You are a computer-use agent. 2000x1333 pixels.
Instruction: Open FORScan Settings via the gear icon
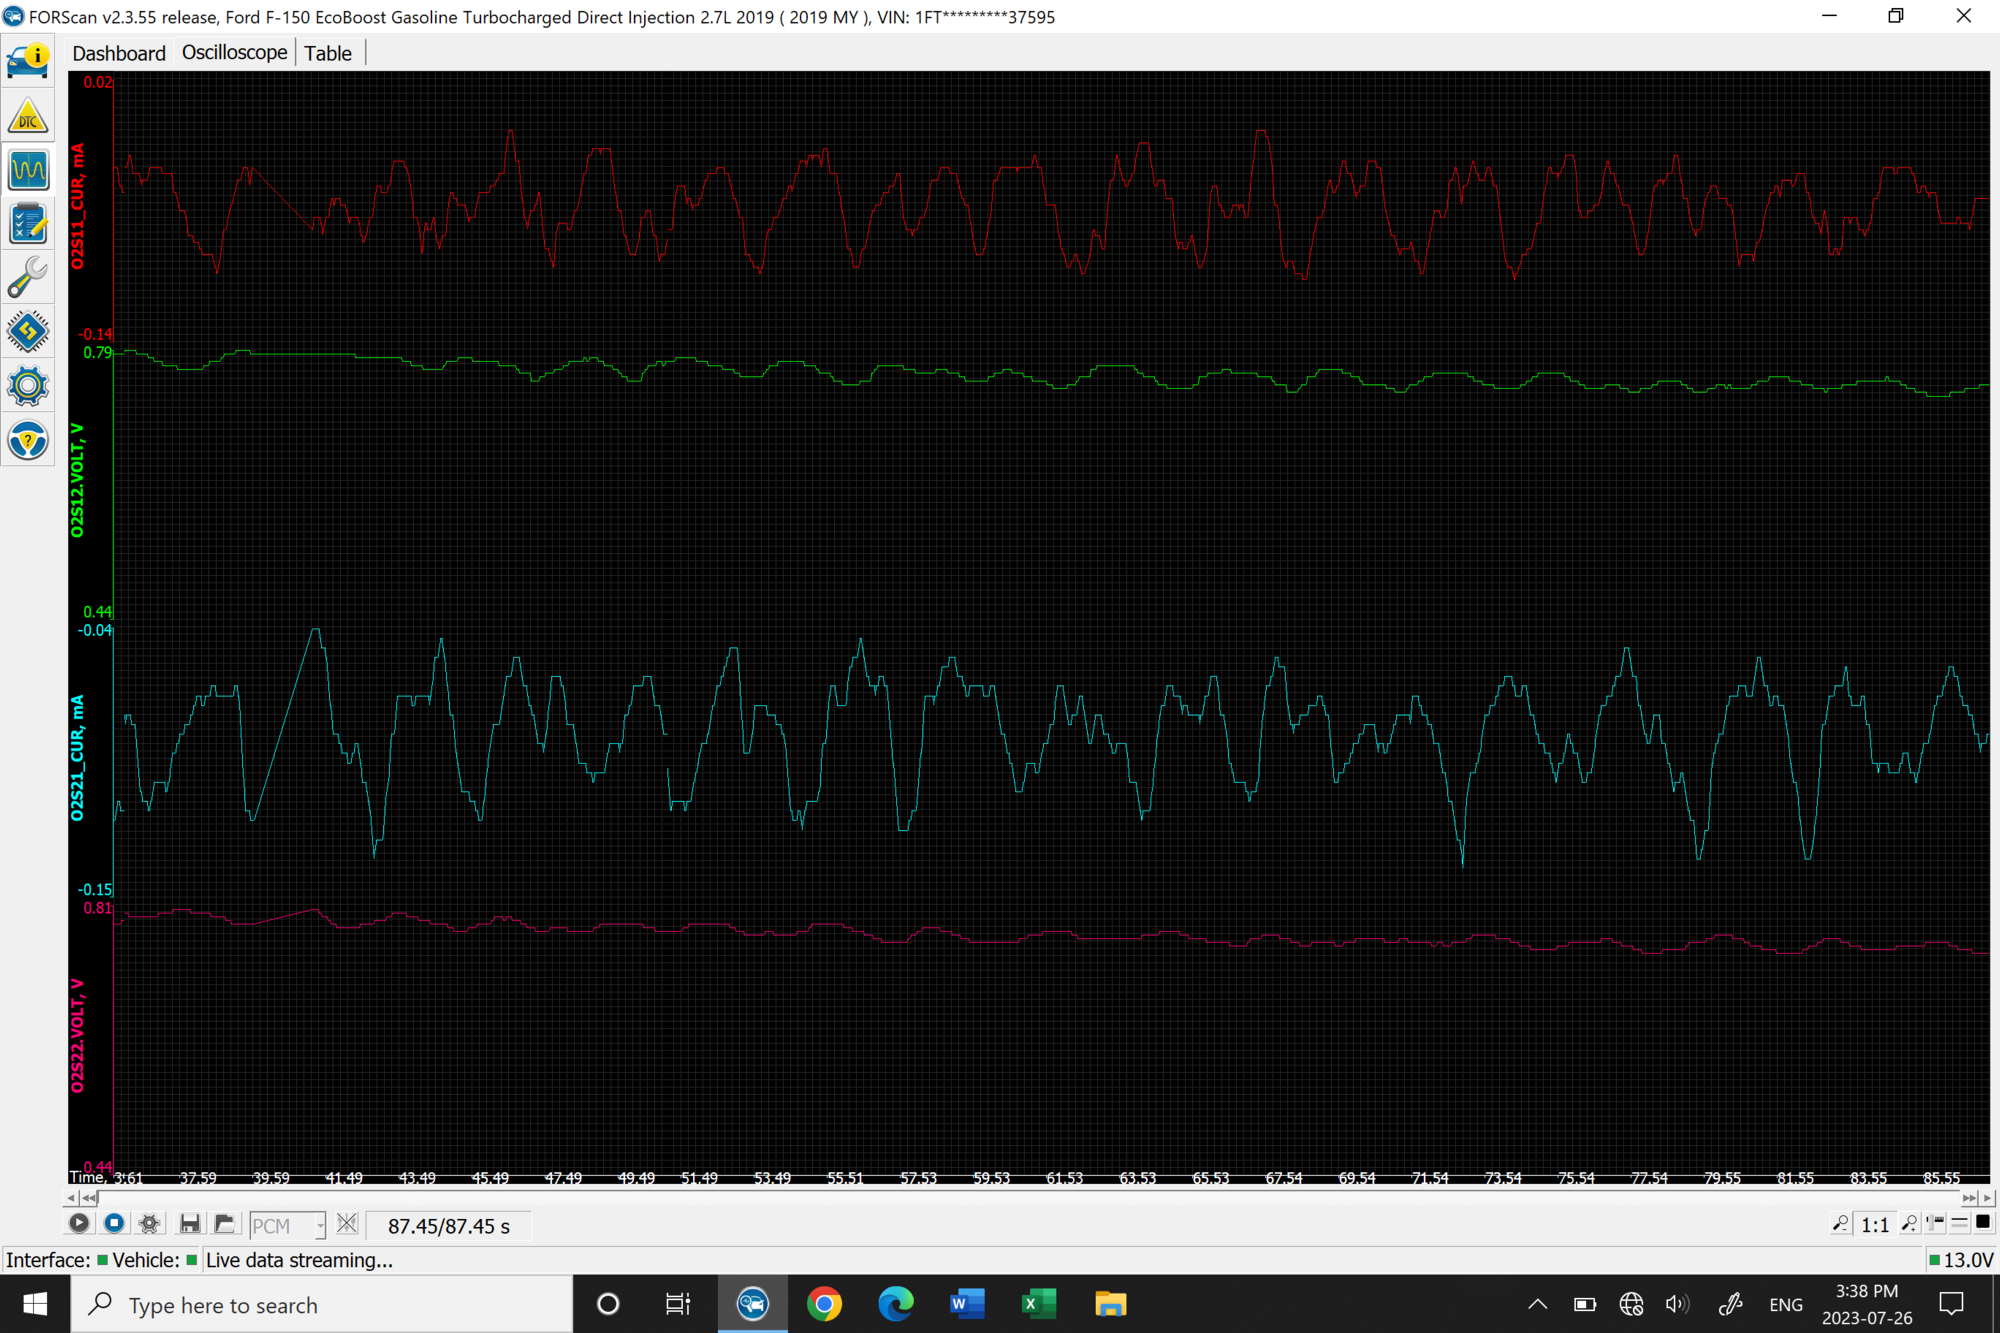point(28,386)
